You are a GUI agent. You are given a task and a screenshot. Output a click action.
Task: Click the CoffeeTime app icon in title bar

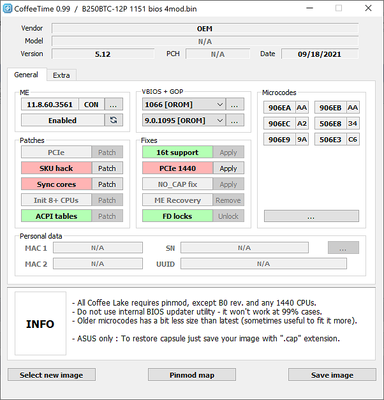tap(7, 8)
